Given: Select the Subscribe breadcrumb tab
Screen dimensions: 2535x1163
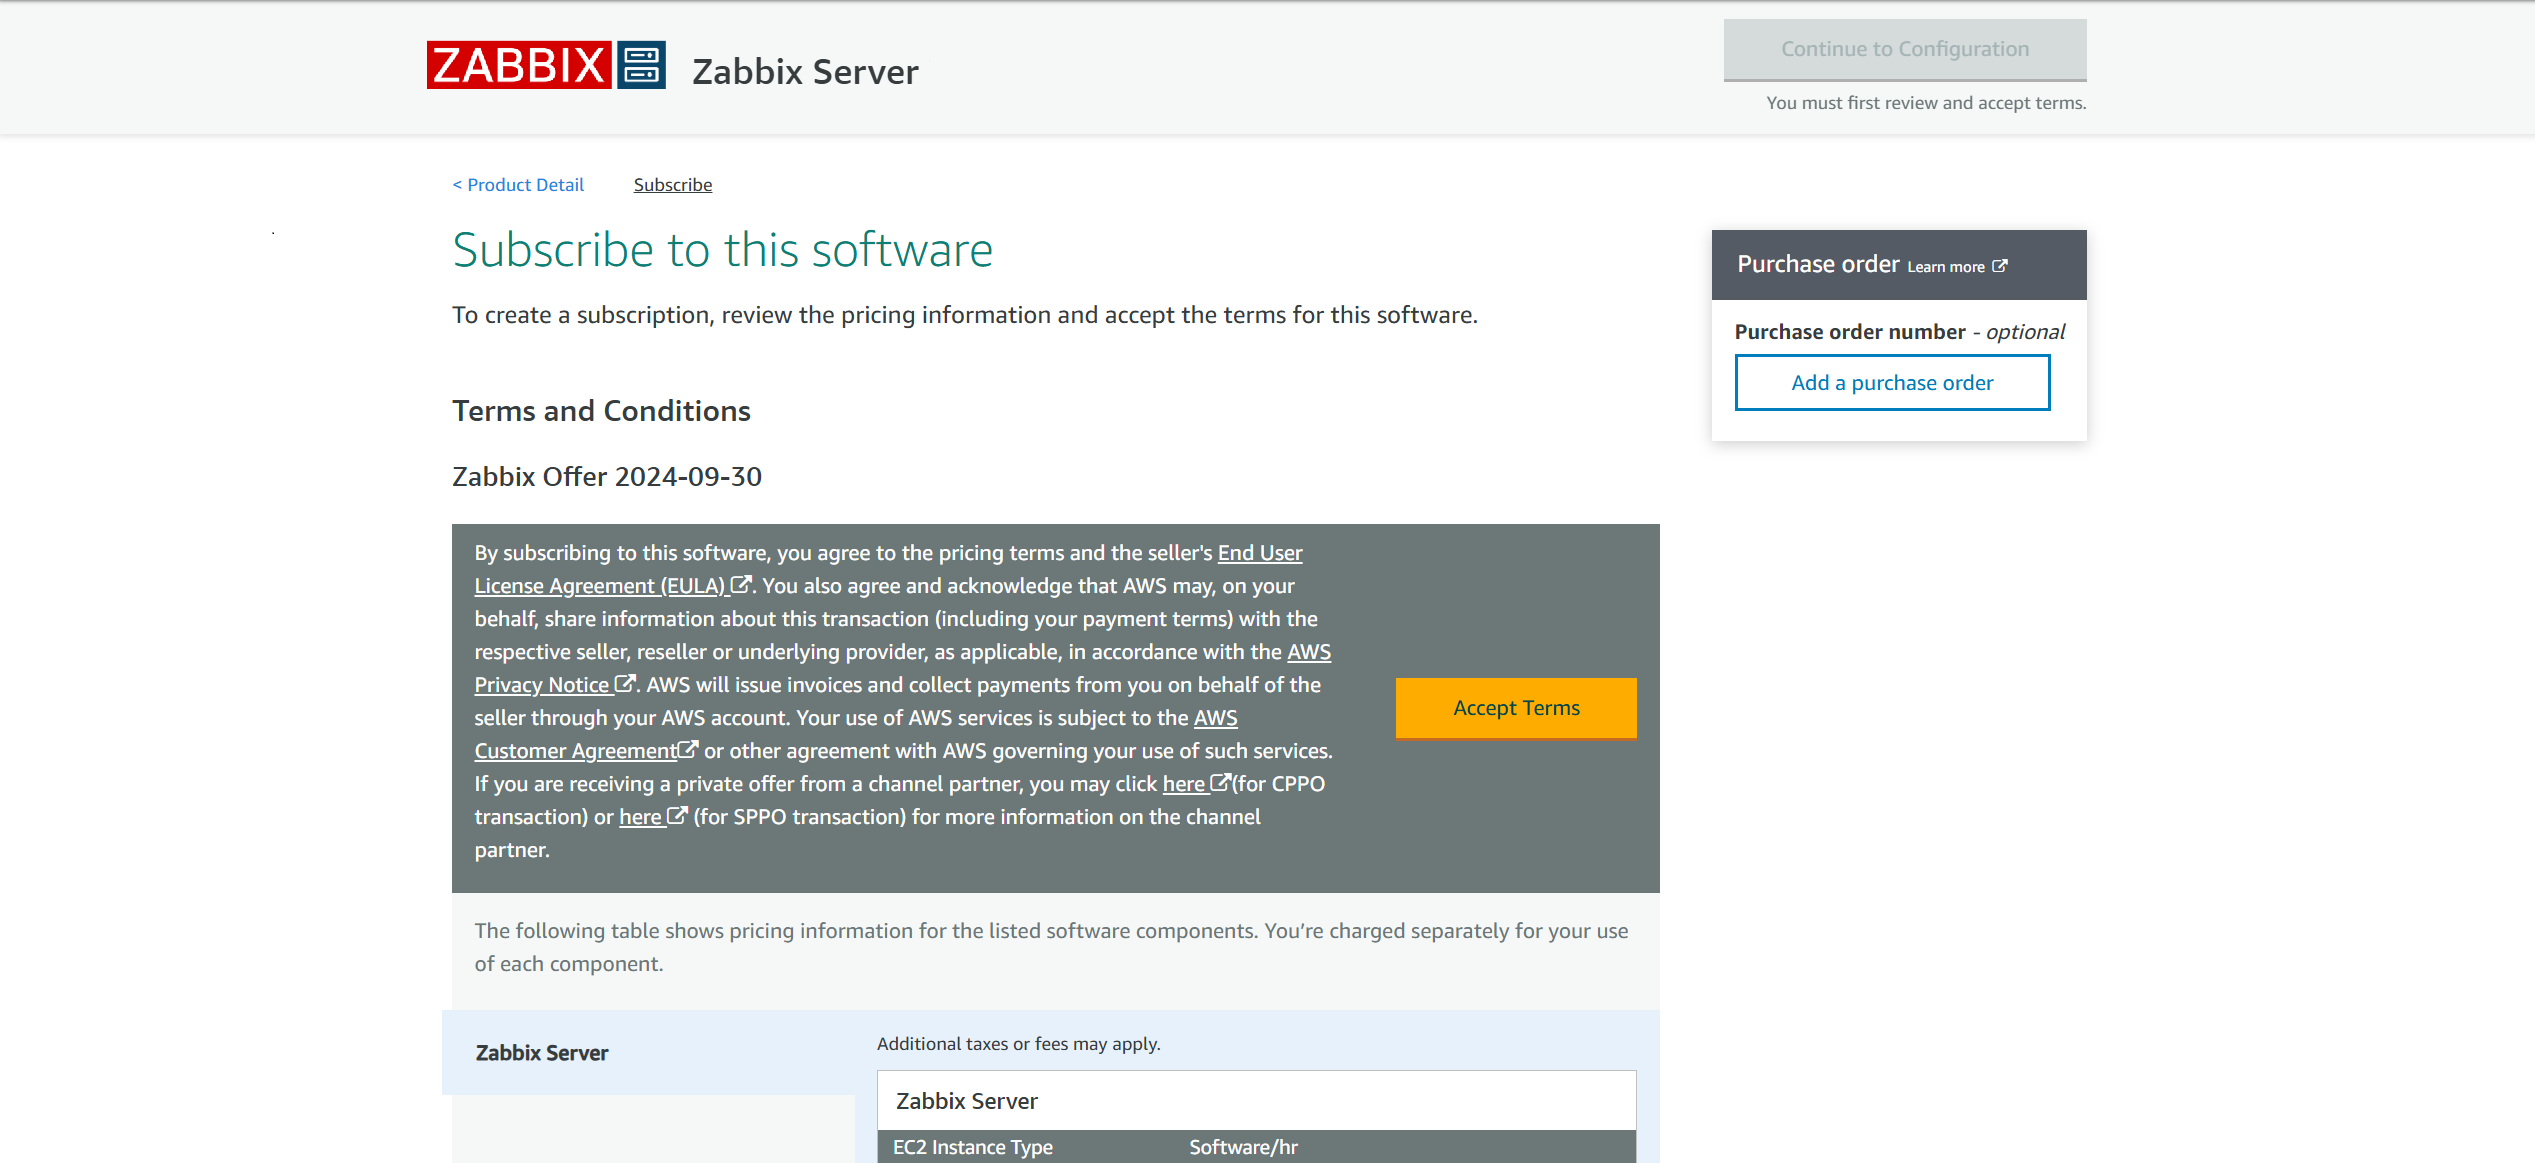Looking at the screenshot, I should coord(673,185).
